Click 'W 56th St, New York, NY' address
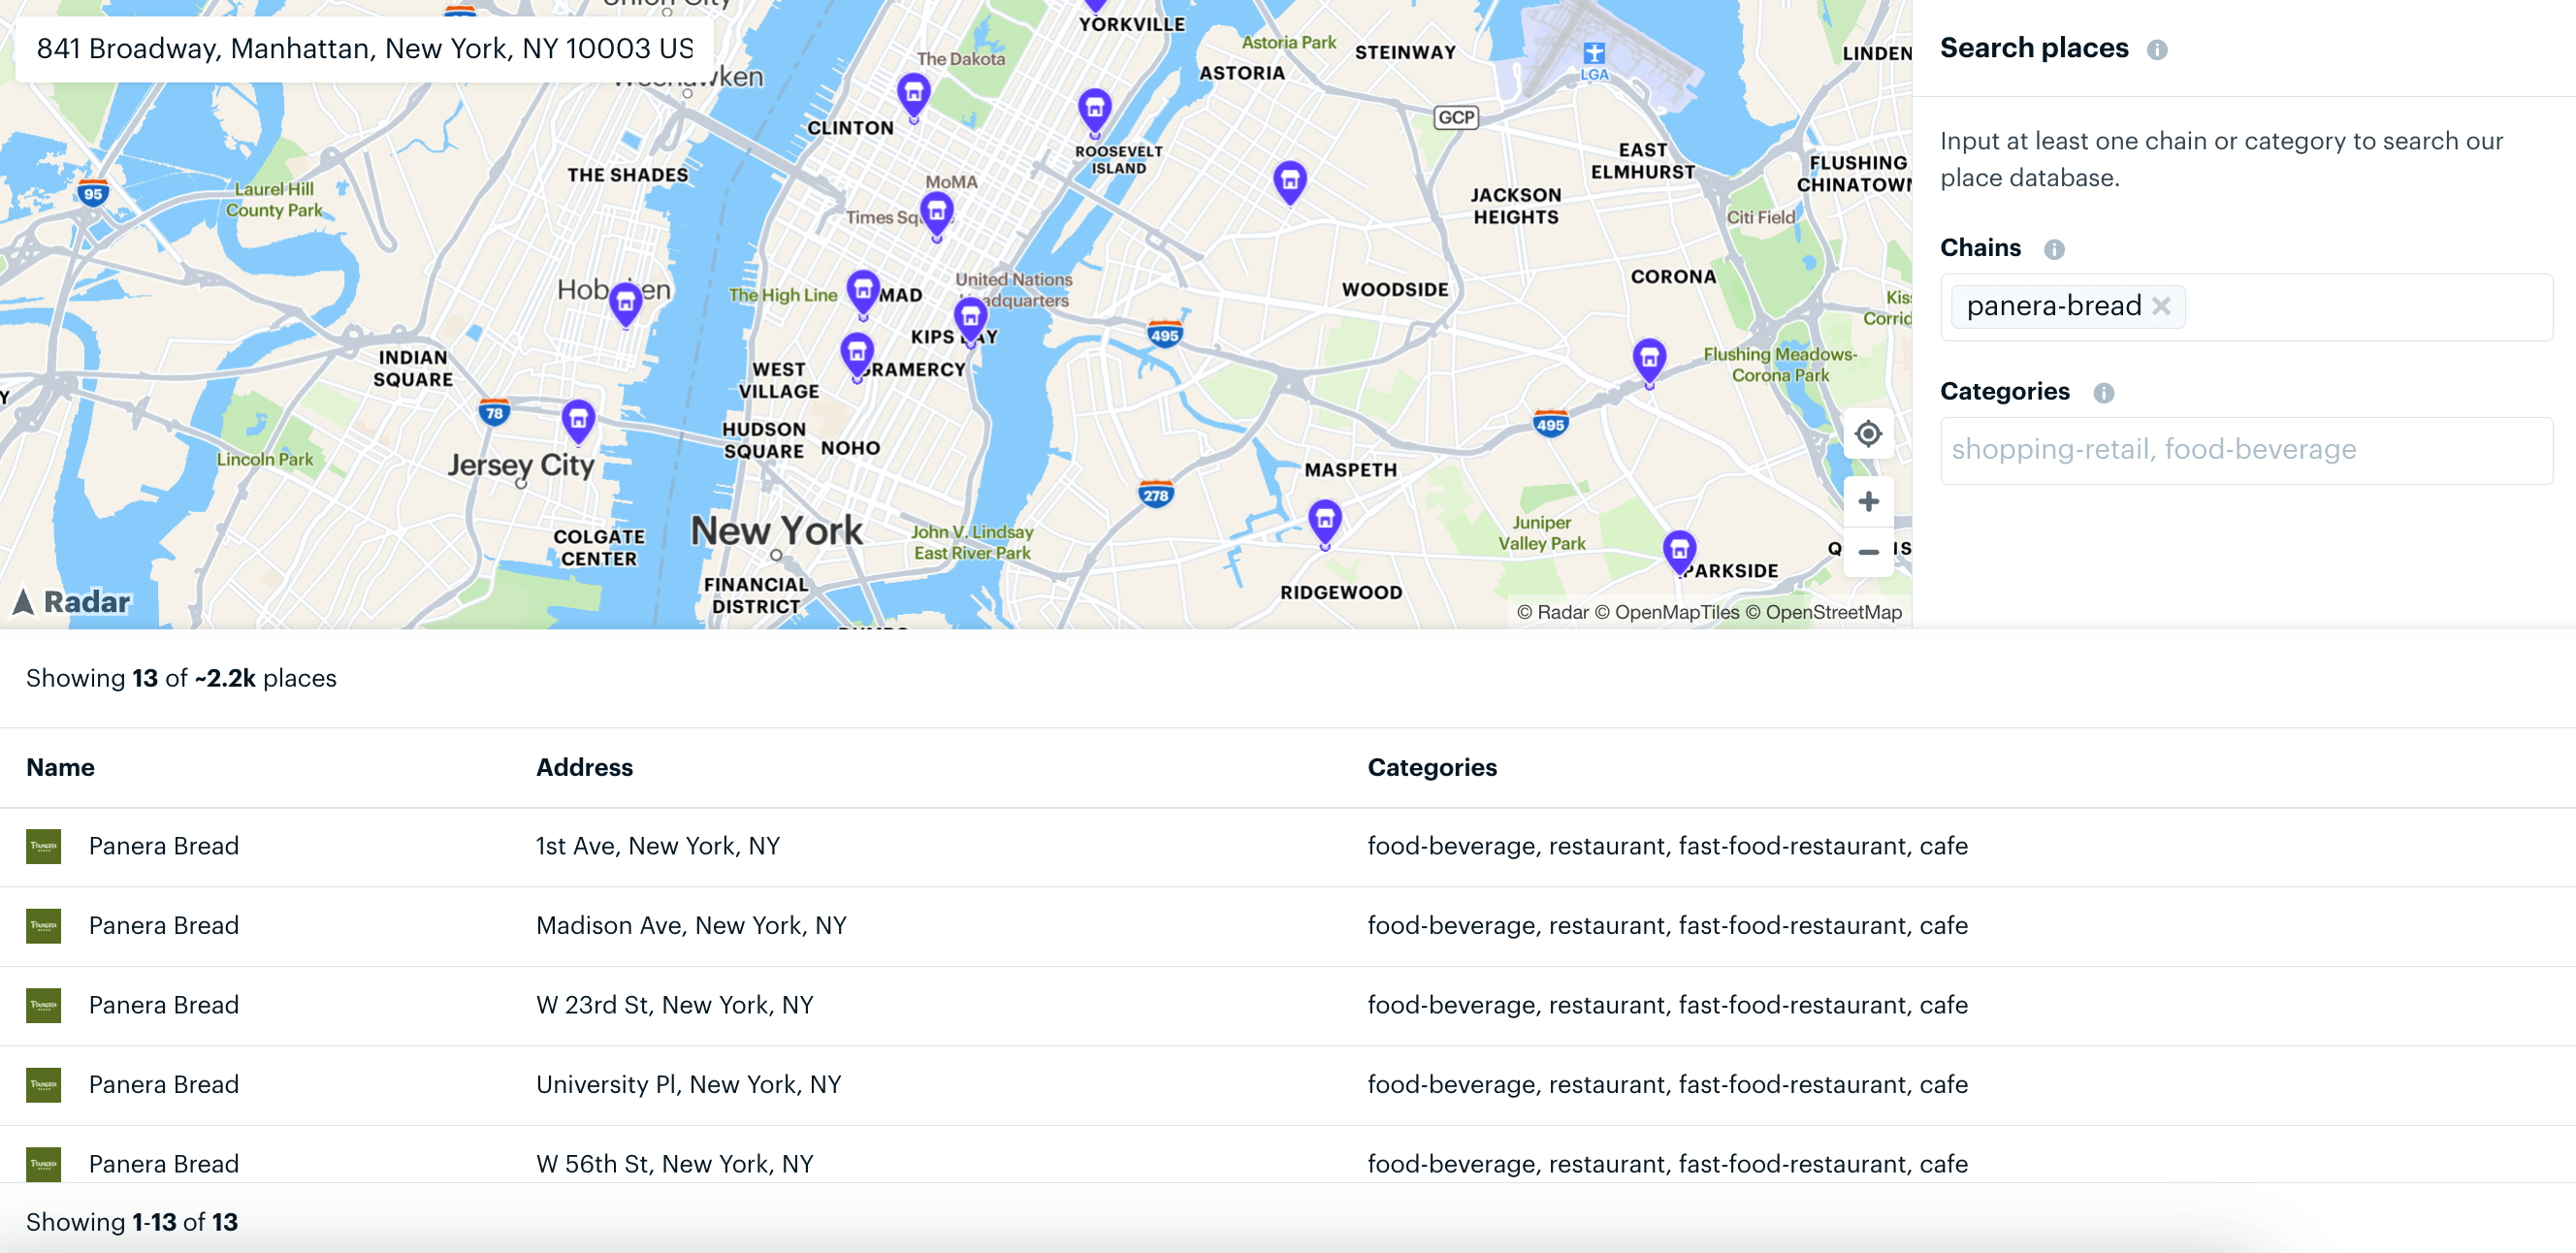This screenshot has width=2576, height=1253. pos(674,1164)
